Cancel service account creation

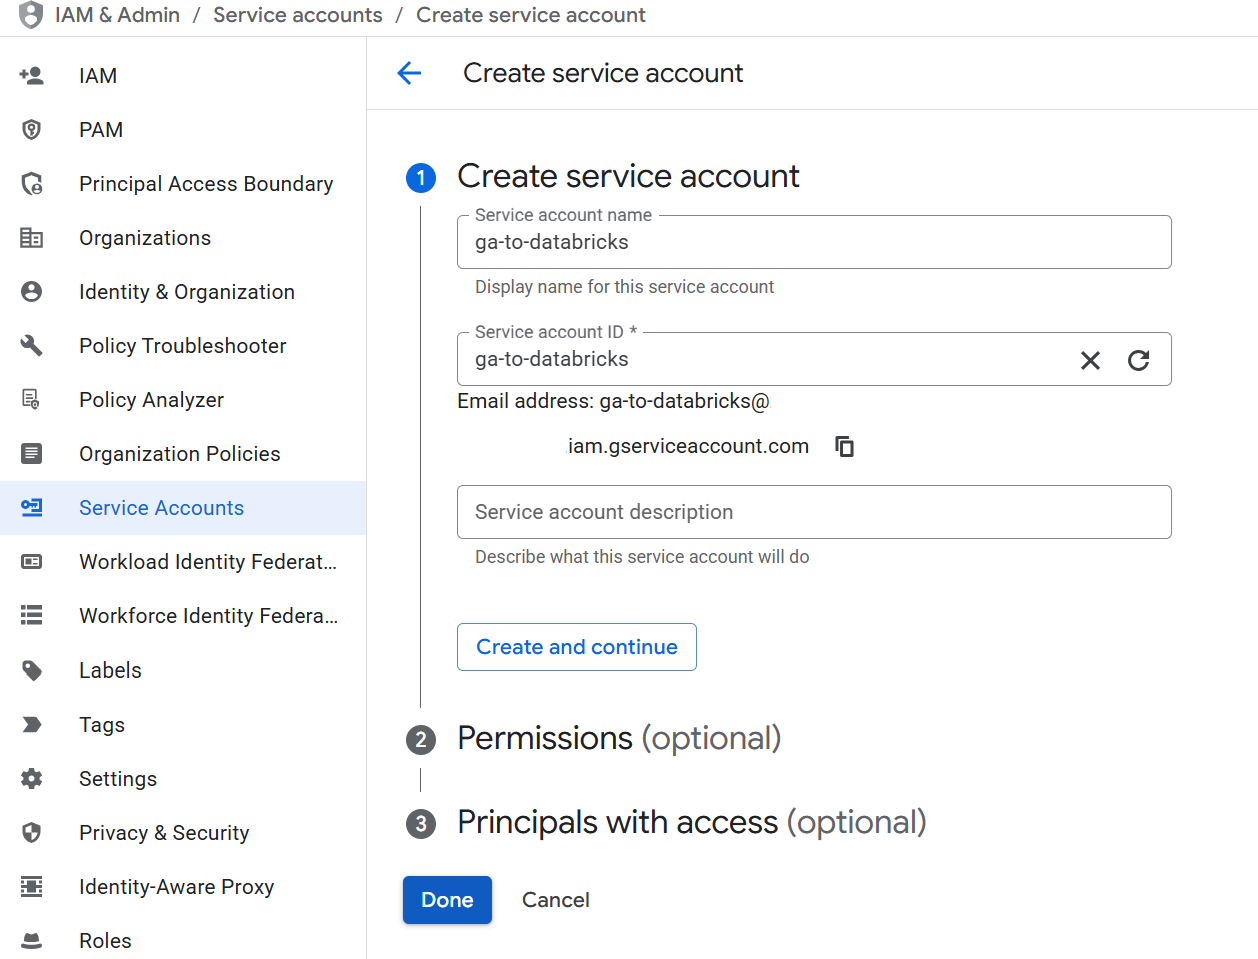click(555, 900)
